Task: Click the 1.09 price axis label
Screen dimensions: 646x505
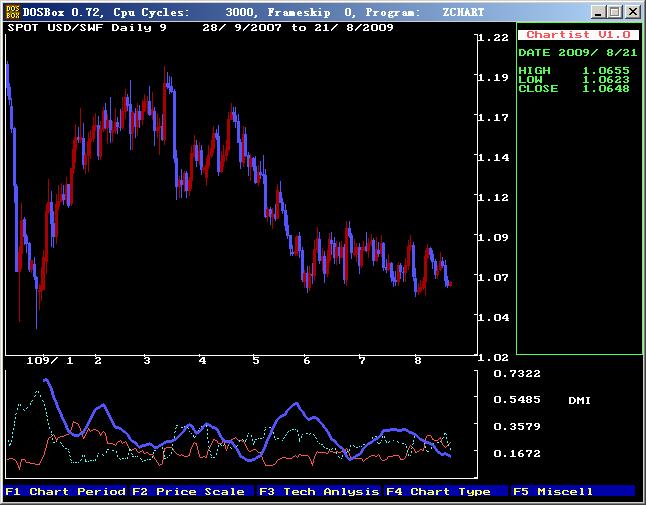Action: (x=493, y=237)
